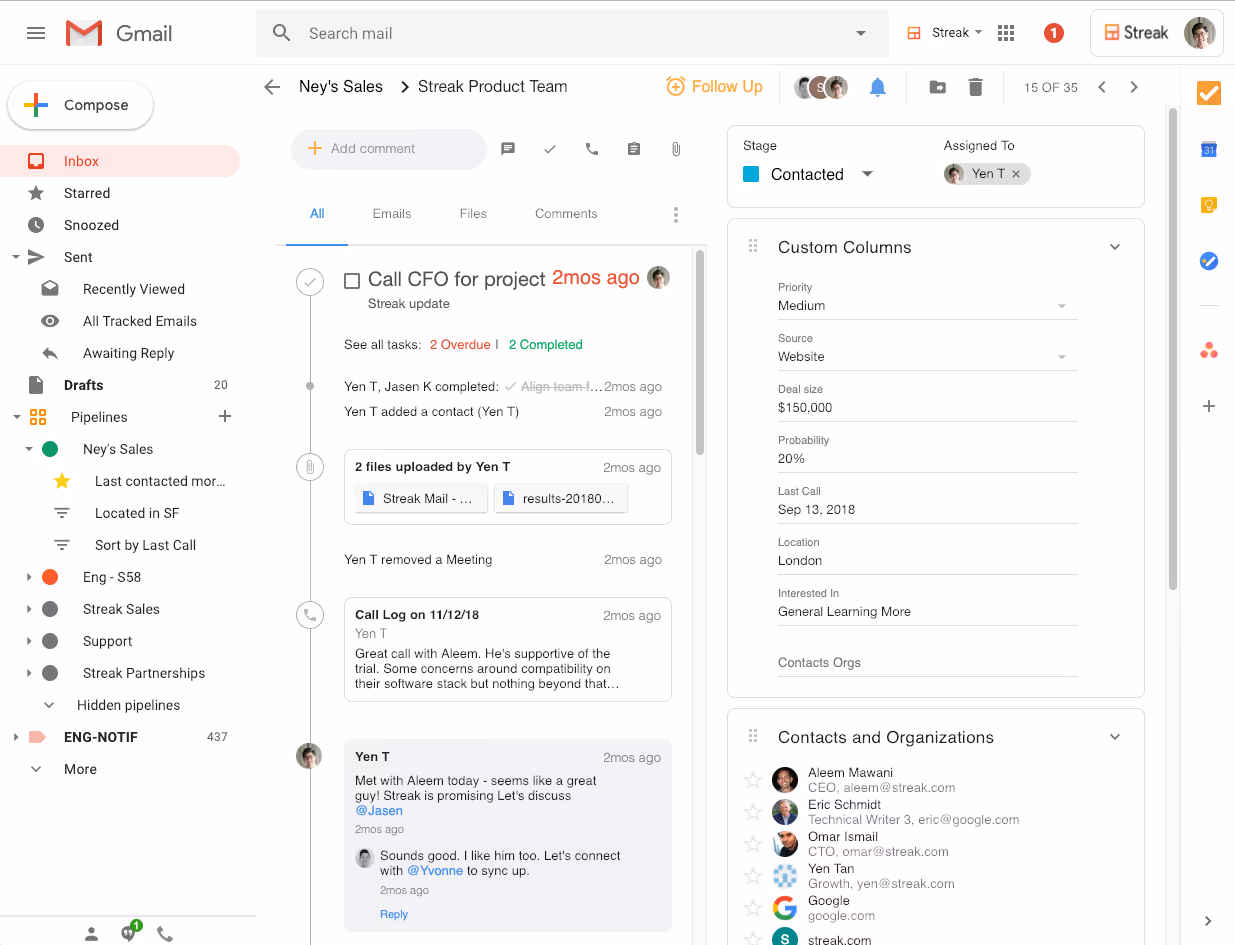Image resolution: width=1235 pixels, height=945 pixels.
Task: Add a task checkmark icon
Action: coord(550,149)
